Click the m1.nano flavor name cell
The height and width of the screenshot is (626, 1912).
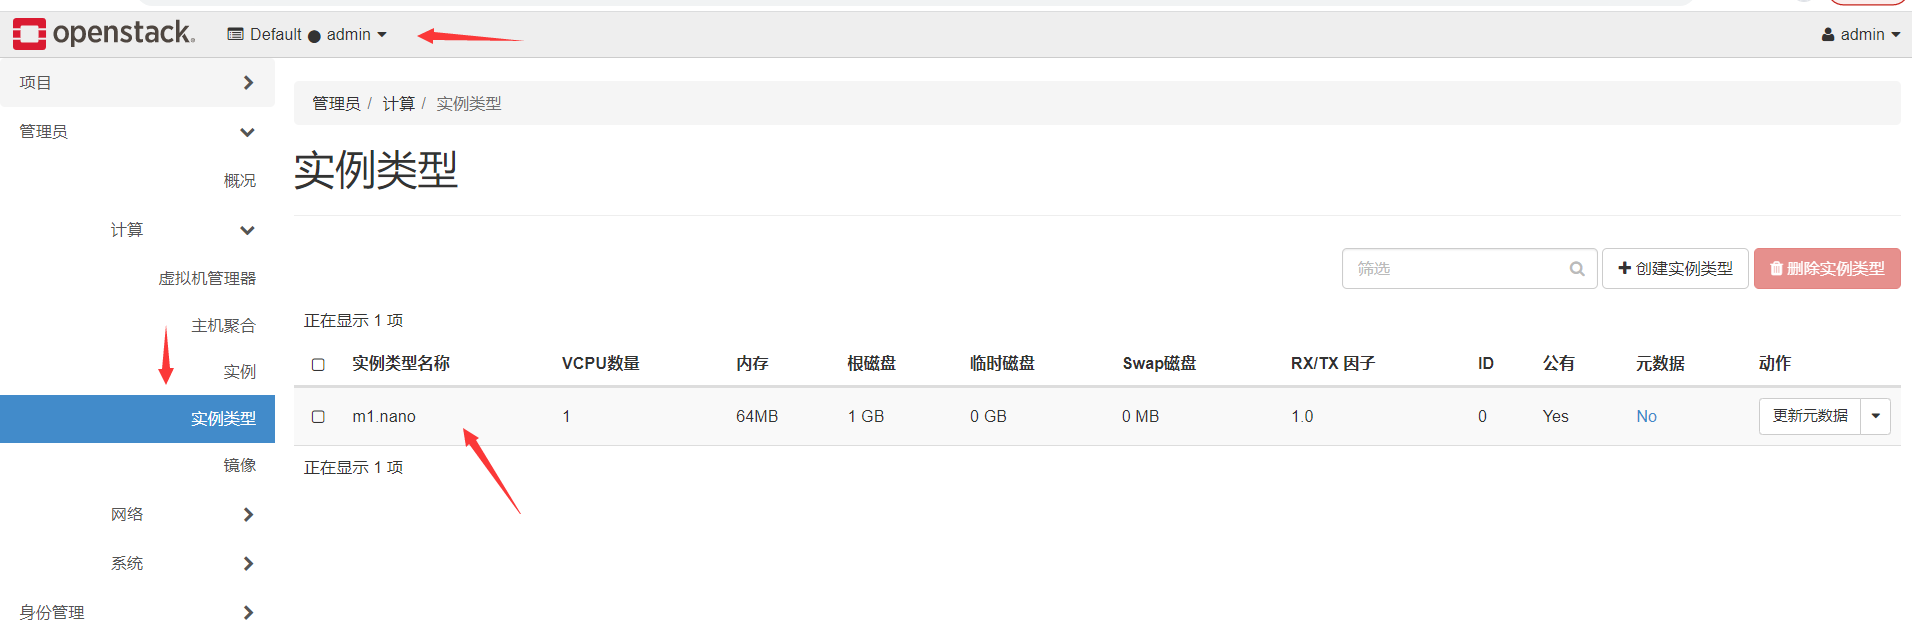(384, 416)
